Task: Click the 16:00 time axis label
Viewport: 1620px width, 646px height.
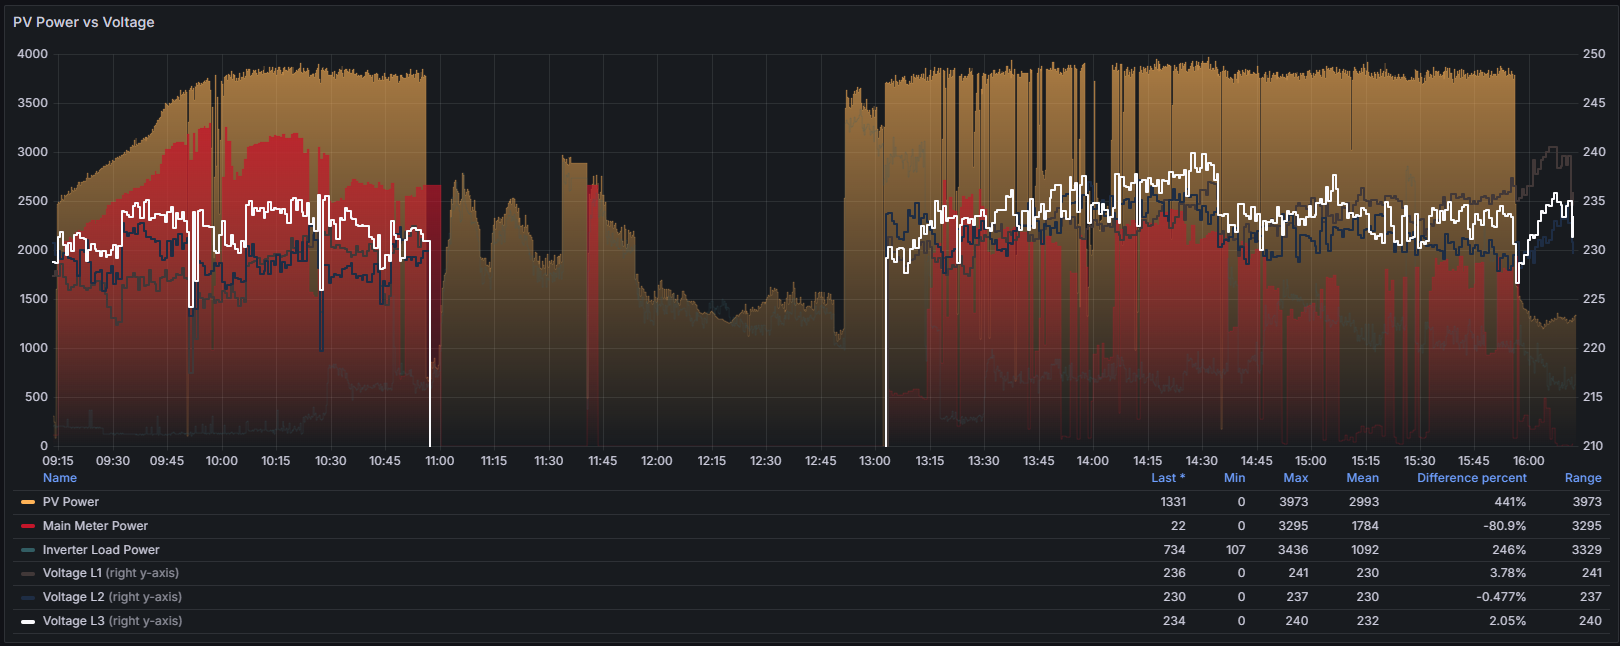Action: [x=1529, y=461]
